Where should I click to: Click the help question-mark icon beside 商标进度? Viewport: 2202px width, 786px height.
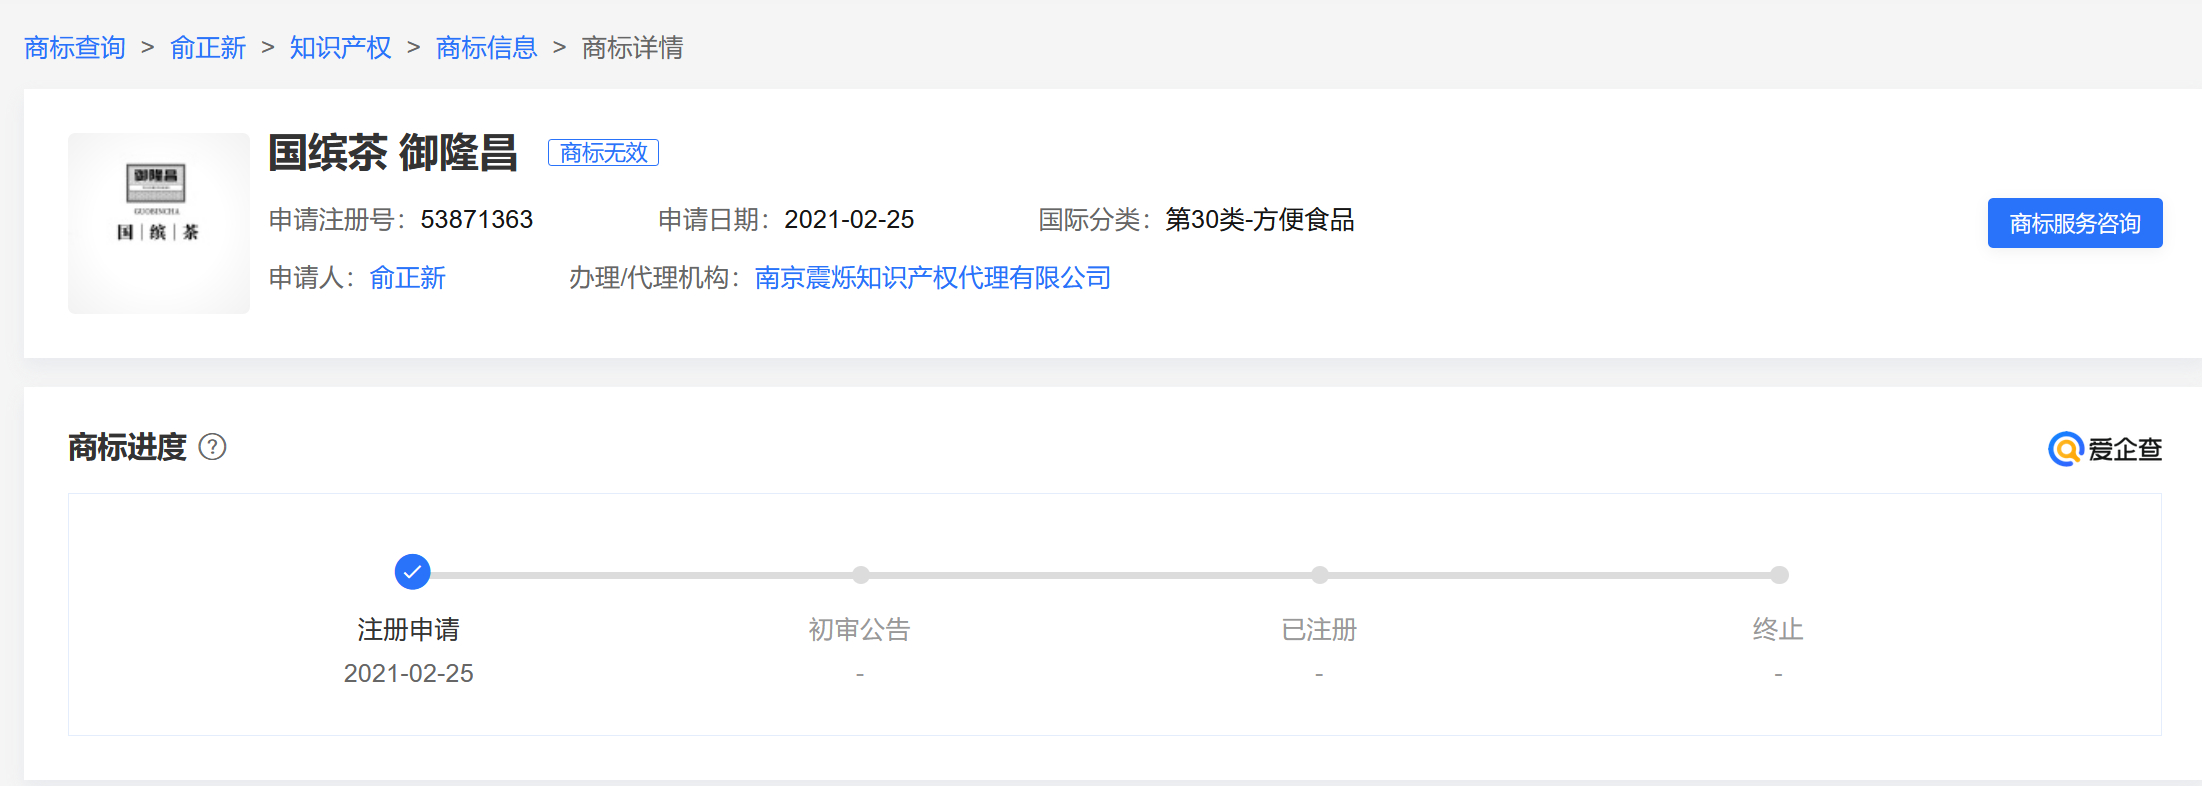tap(213, 447)
